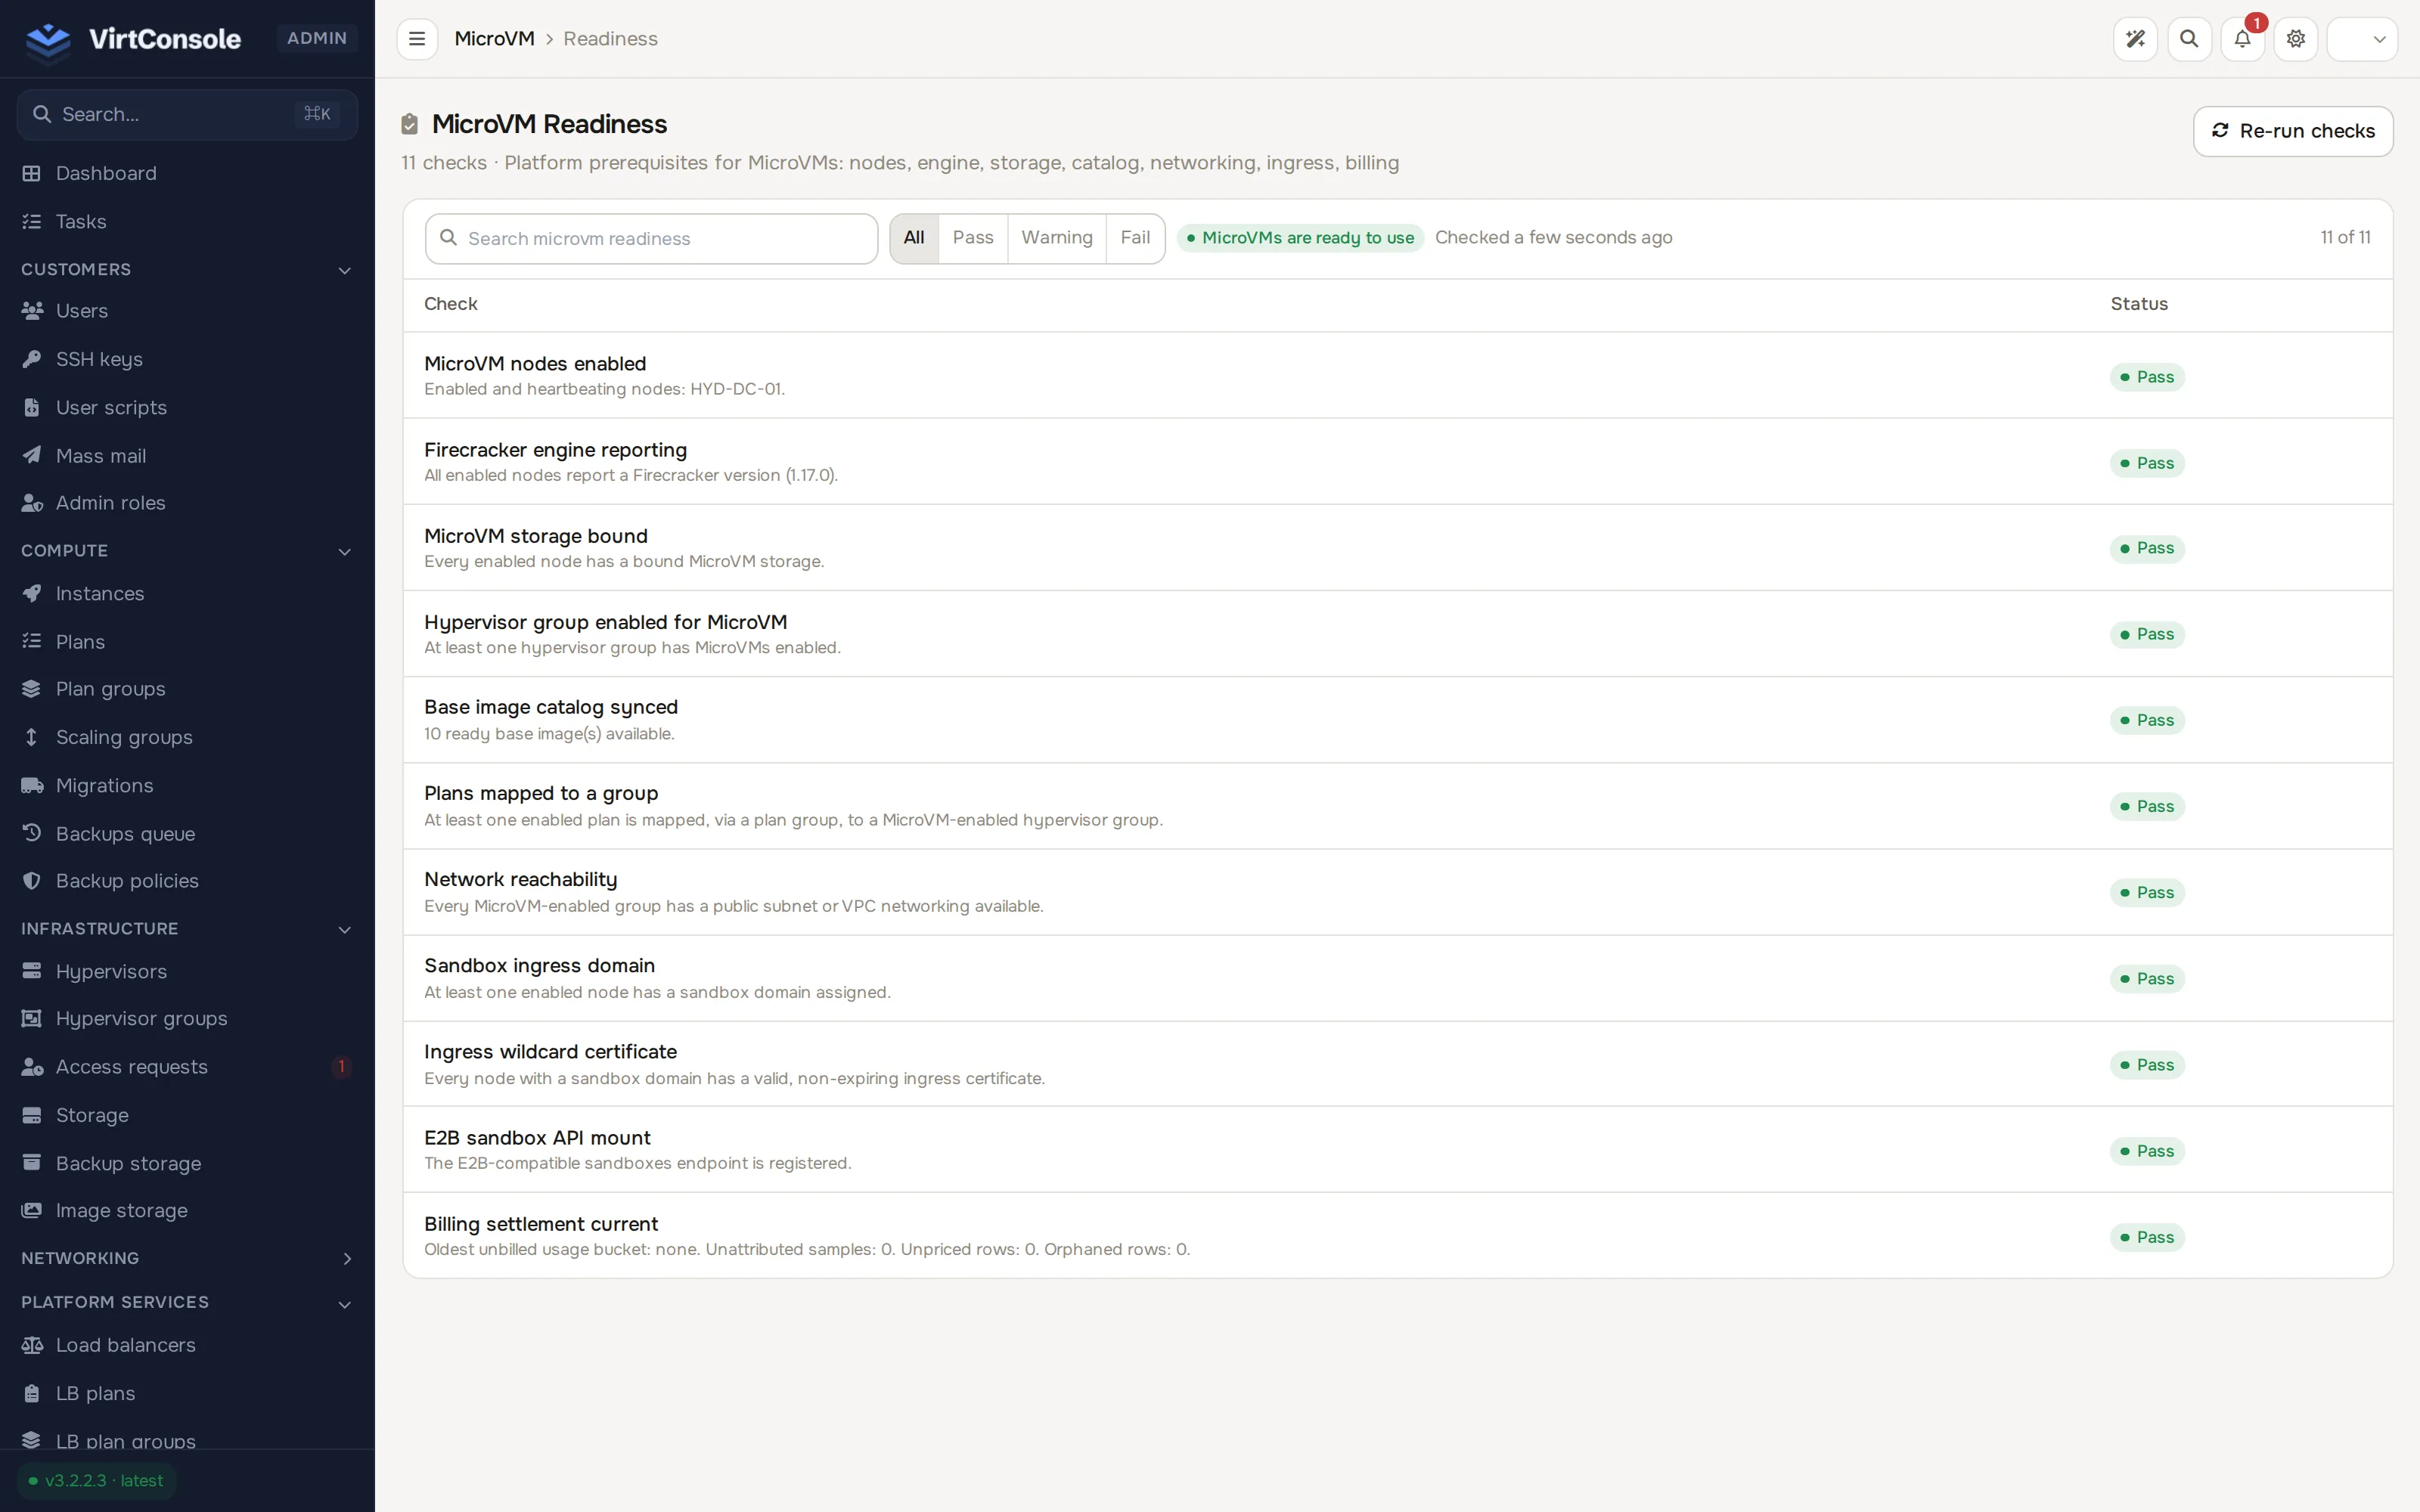The height and width of the screenshot is (1512, 2420).
Task: Open the user account dropdown
Action: 2362,39
